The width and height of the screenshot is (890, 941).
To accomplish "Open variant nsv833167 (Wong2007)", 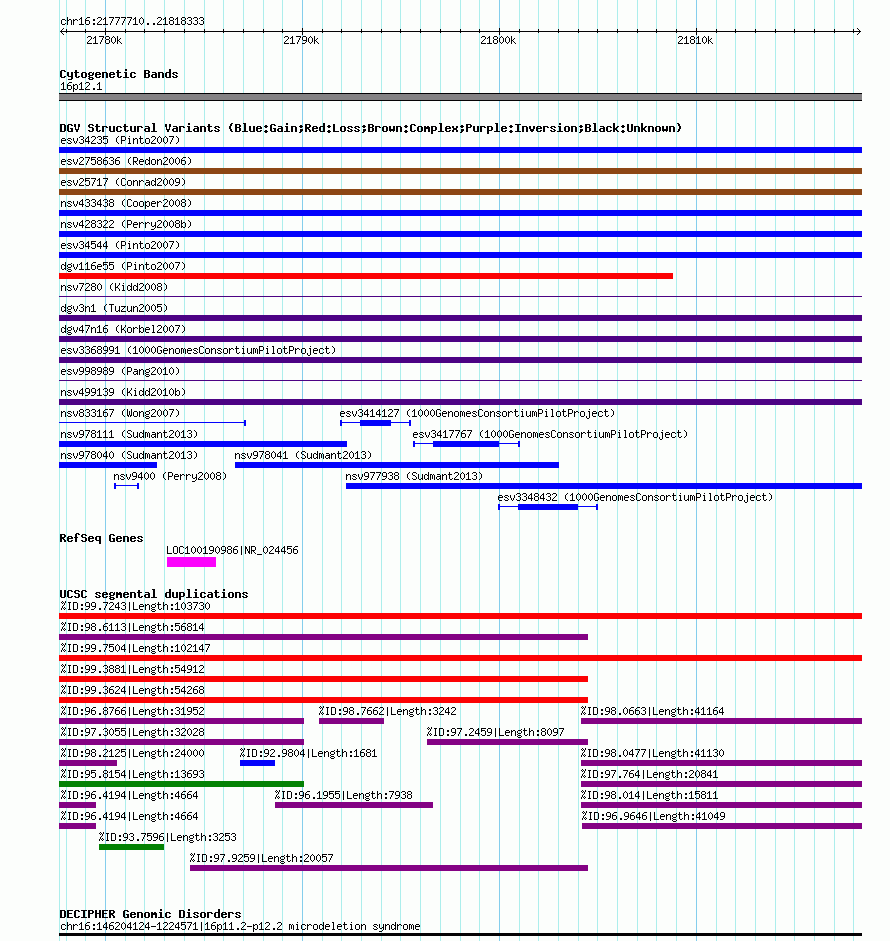I will click(120, 413).
